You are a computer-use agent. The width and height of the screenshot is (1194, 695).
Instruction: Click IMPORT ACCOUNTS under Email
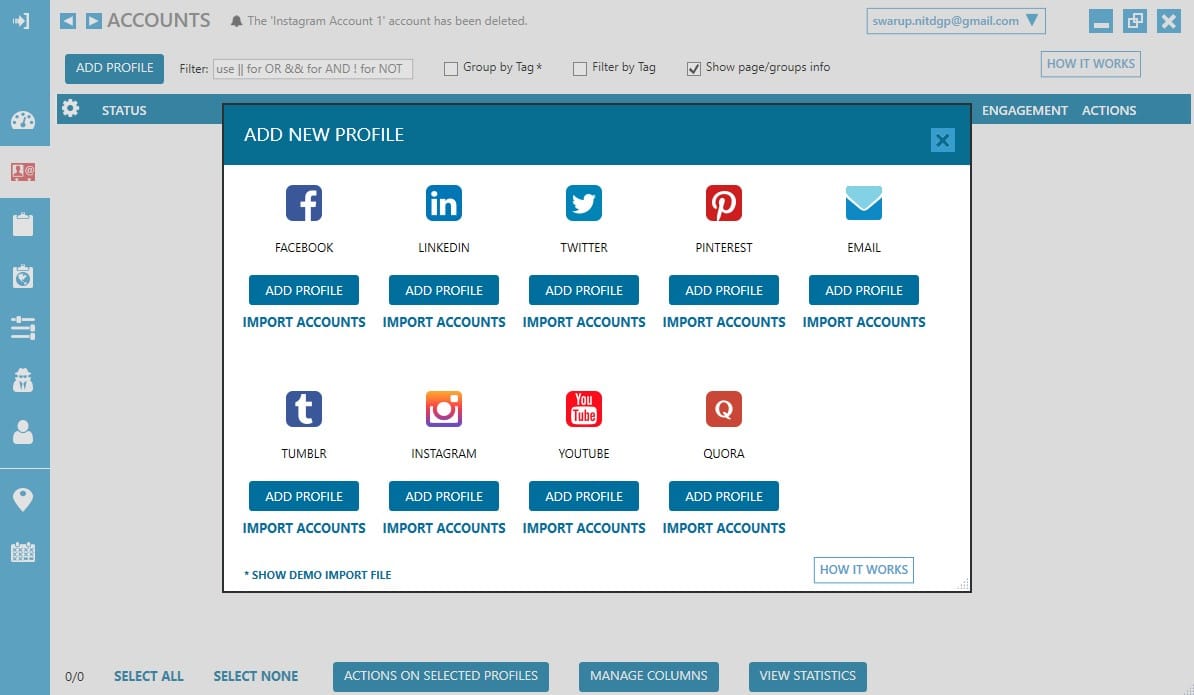[864, 322]
